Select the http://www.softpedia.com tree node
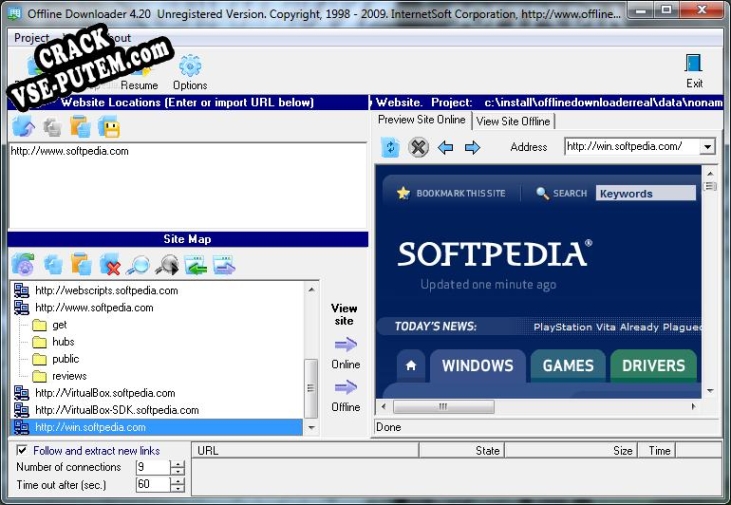This screenshot has width=731, height=505. 94,308
